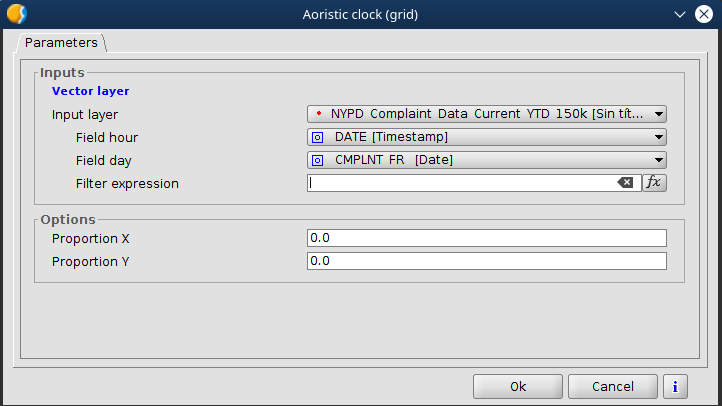
Task: Focus the Filter expression text field
Action: click(x=460, y=183)
